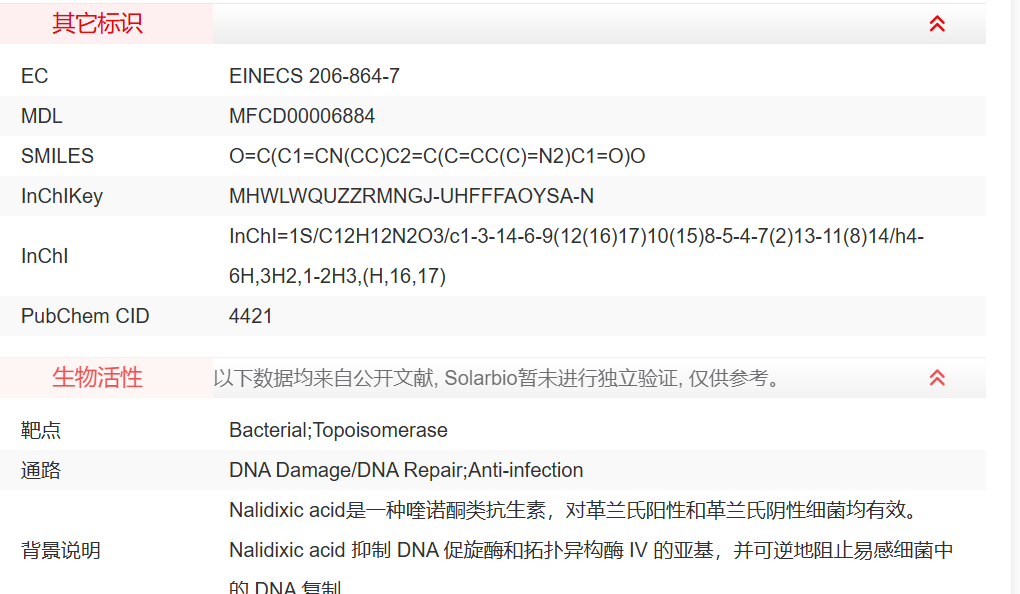Click the 生物活性 section heading
Viewport: 1020px width, 594px height.
coord(98,378)
